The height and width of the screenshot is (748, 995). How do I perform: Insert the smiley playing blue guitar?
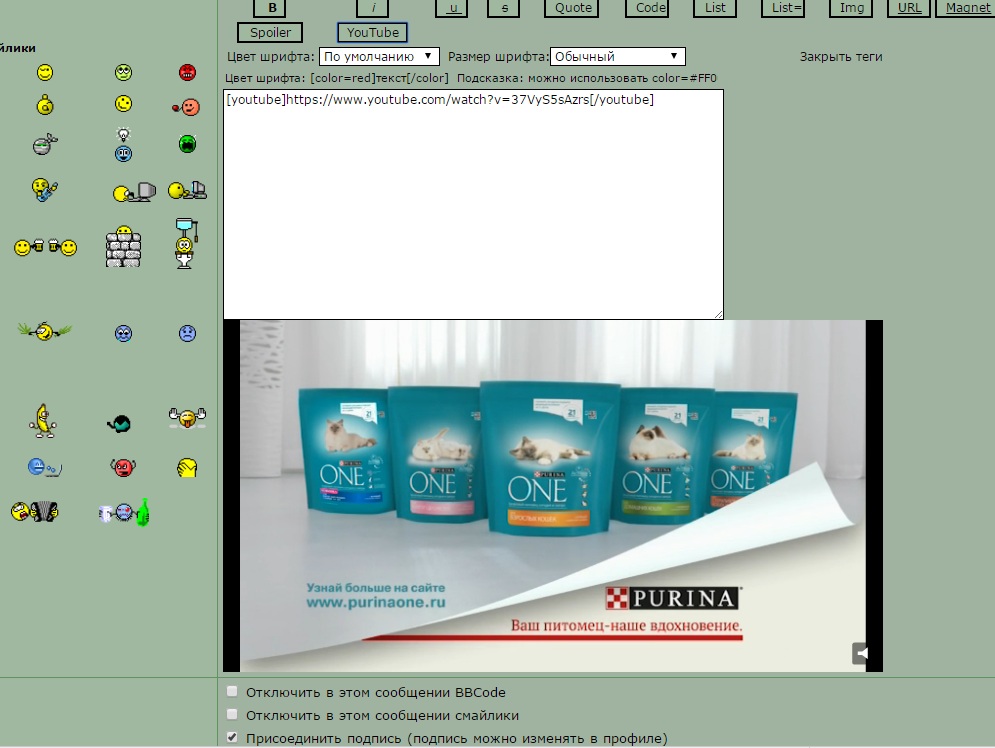click(44, 190)
